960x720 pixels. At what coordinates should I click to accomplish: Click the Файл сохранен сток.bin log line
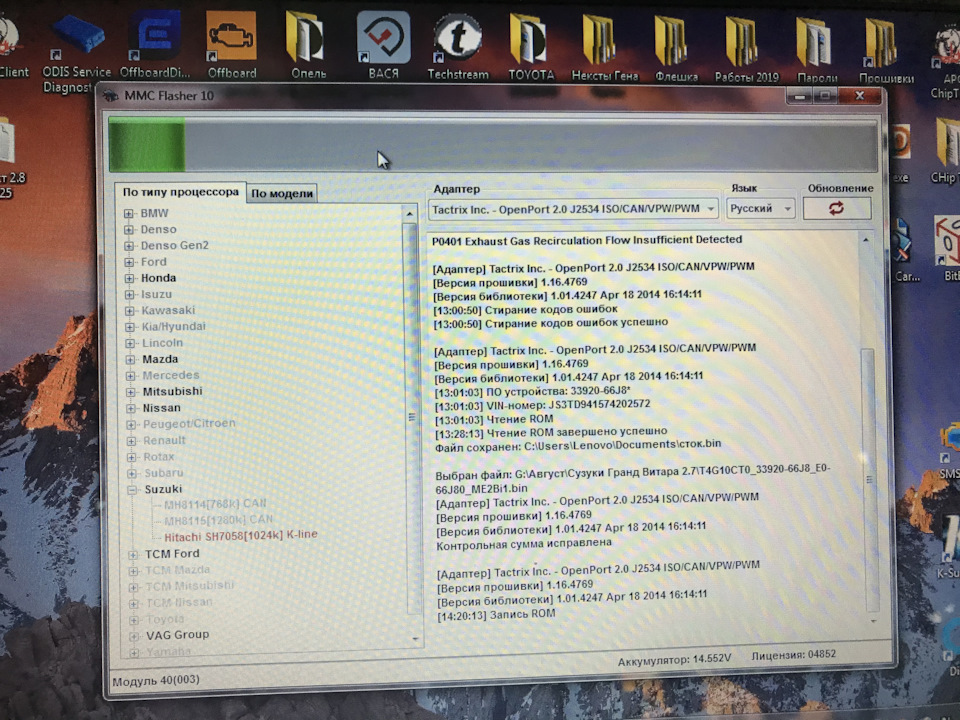coord(578,446)
